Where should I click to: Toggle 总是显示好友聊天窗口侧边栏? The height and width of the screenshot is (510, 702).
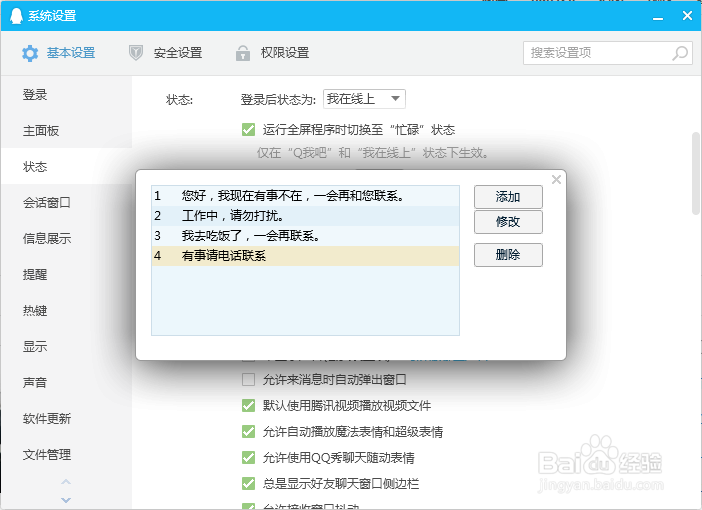[x=248, y=484]
